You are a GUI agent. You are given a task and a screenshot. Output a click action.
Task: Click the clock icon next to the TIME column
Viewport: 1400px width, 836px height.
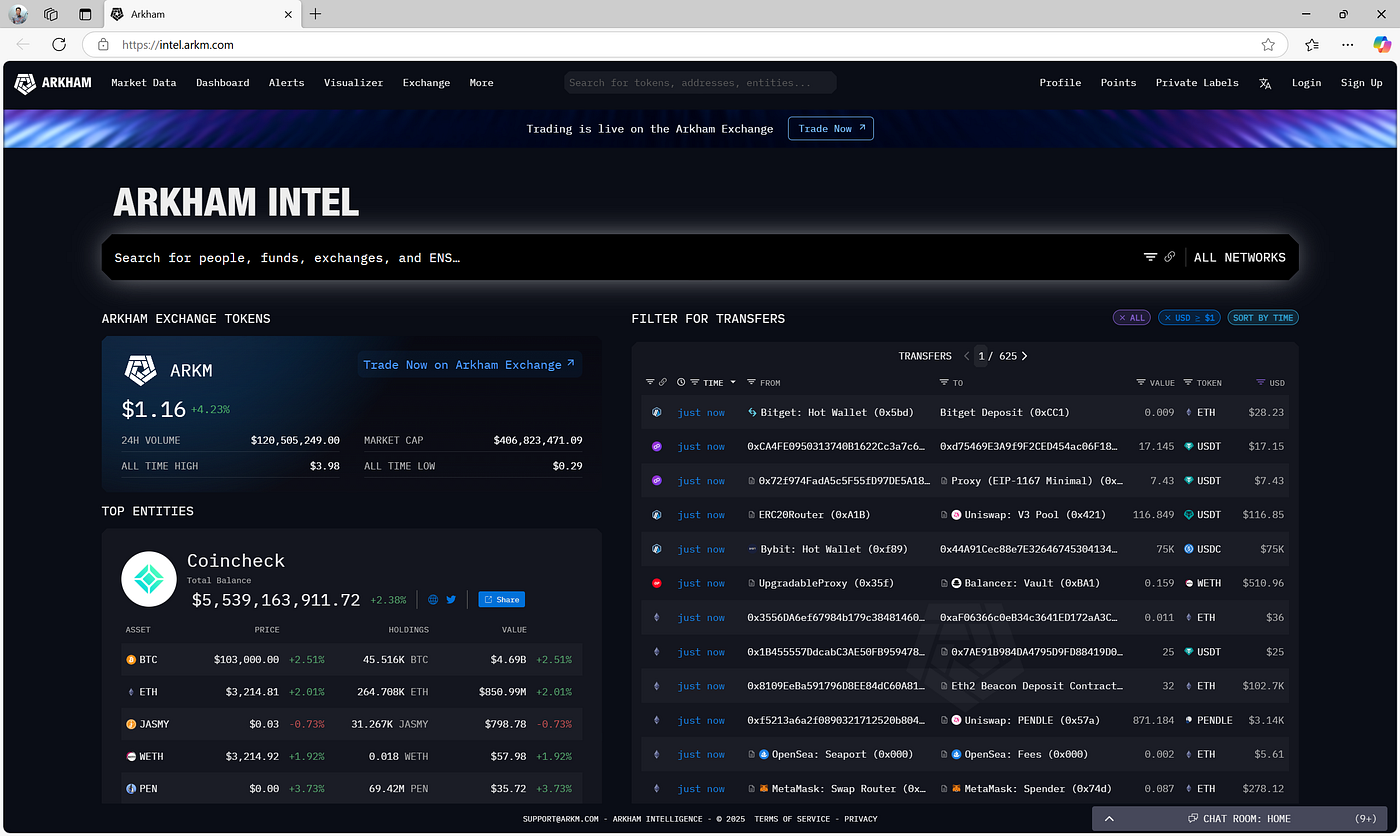point(681,383)
